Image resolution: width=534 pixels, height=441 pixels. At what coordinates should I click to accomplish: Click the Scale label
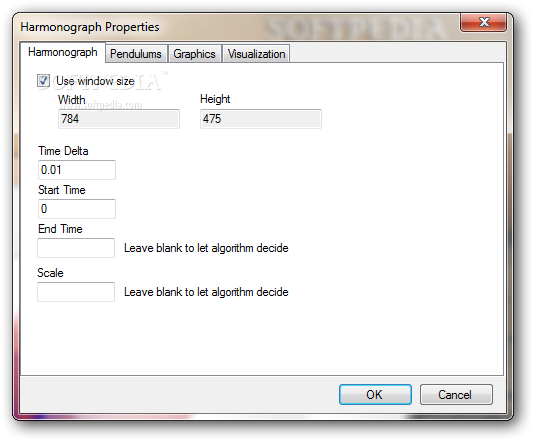50,273
